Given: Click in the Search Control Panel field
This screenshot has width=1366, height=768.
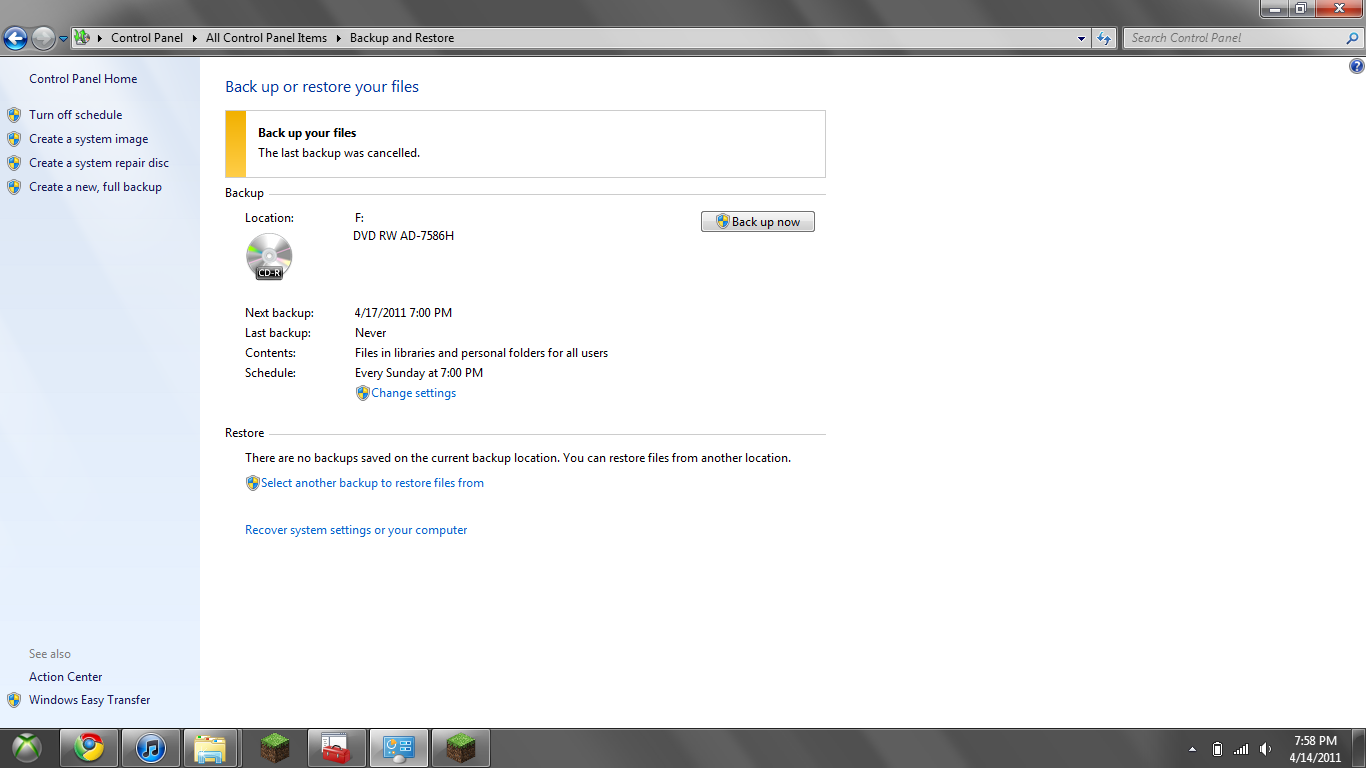Looking at the screenshot, I should [x=1234, y=38].
